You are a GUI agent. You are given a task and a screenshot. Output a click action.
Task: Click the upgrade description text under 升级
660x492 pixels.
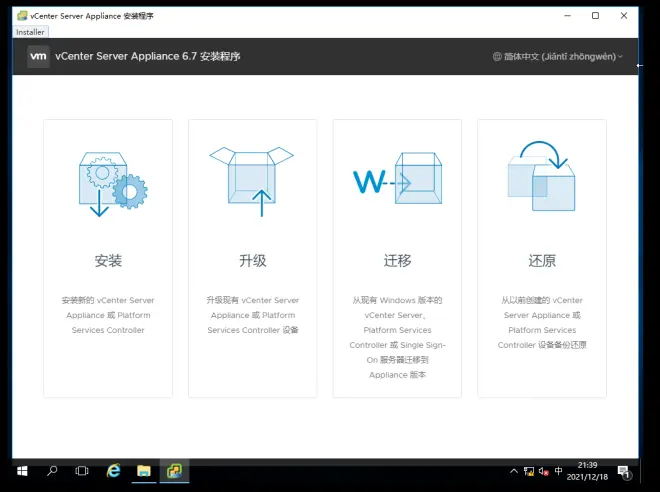click(x=253, y=315)
